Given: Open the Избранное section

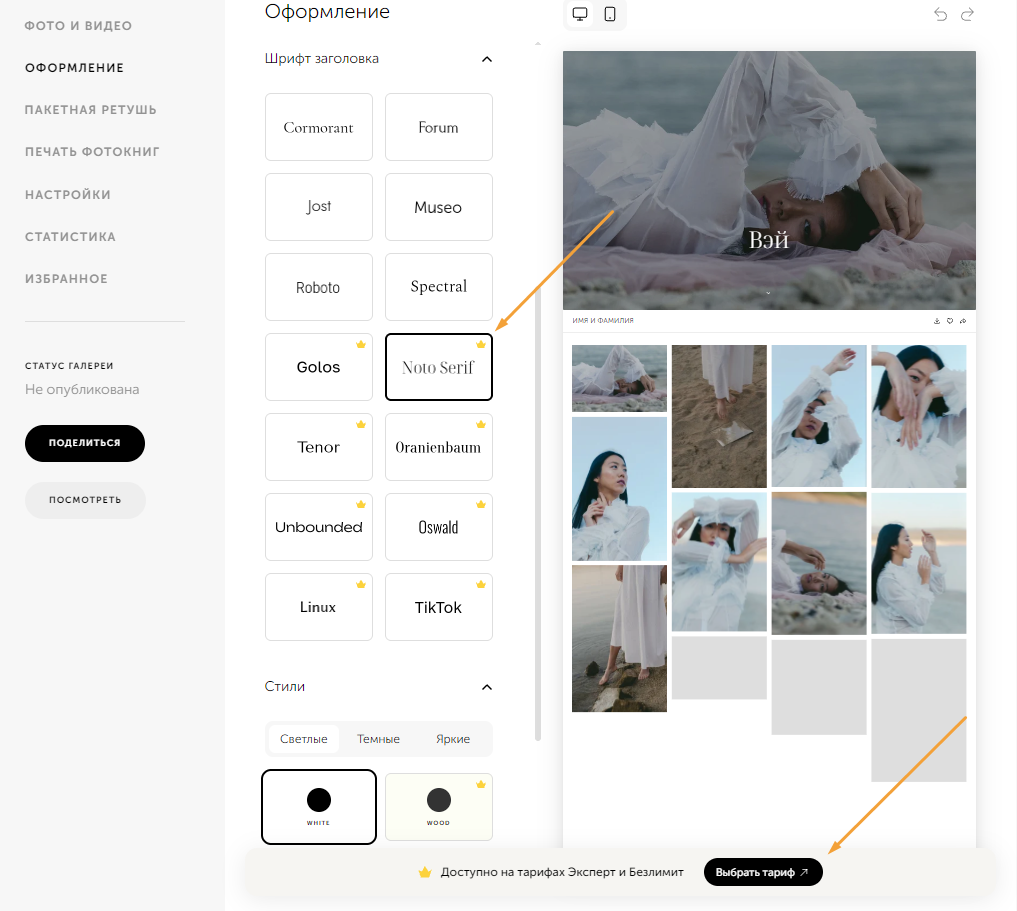Looking at the screenshot, I should click(x=66, y=279).
